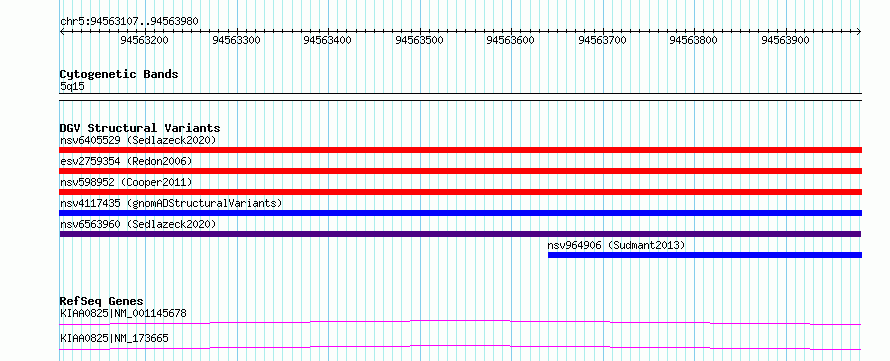Screen dimensions: 890x361
Task: Click ruler position 94563300
Action: click(x=236, y=40)
